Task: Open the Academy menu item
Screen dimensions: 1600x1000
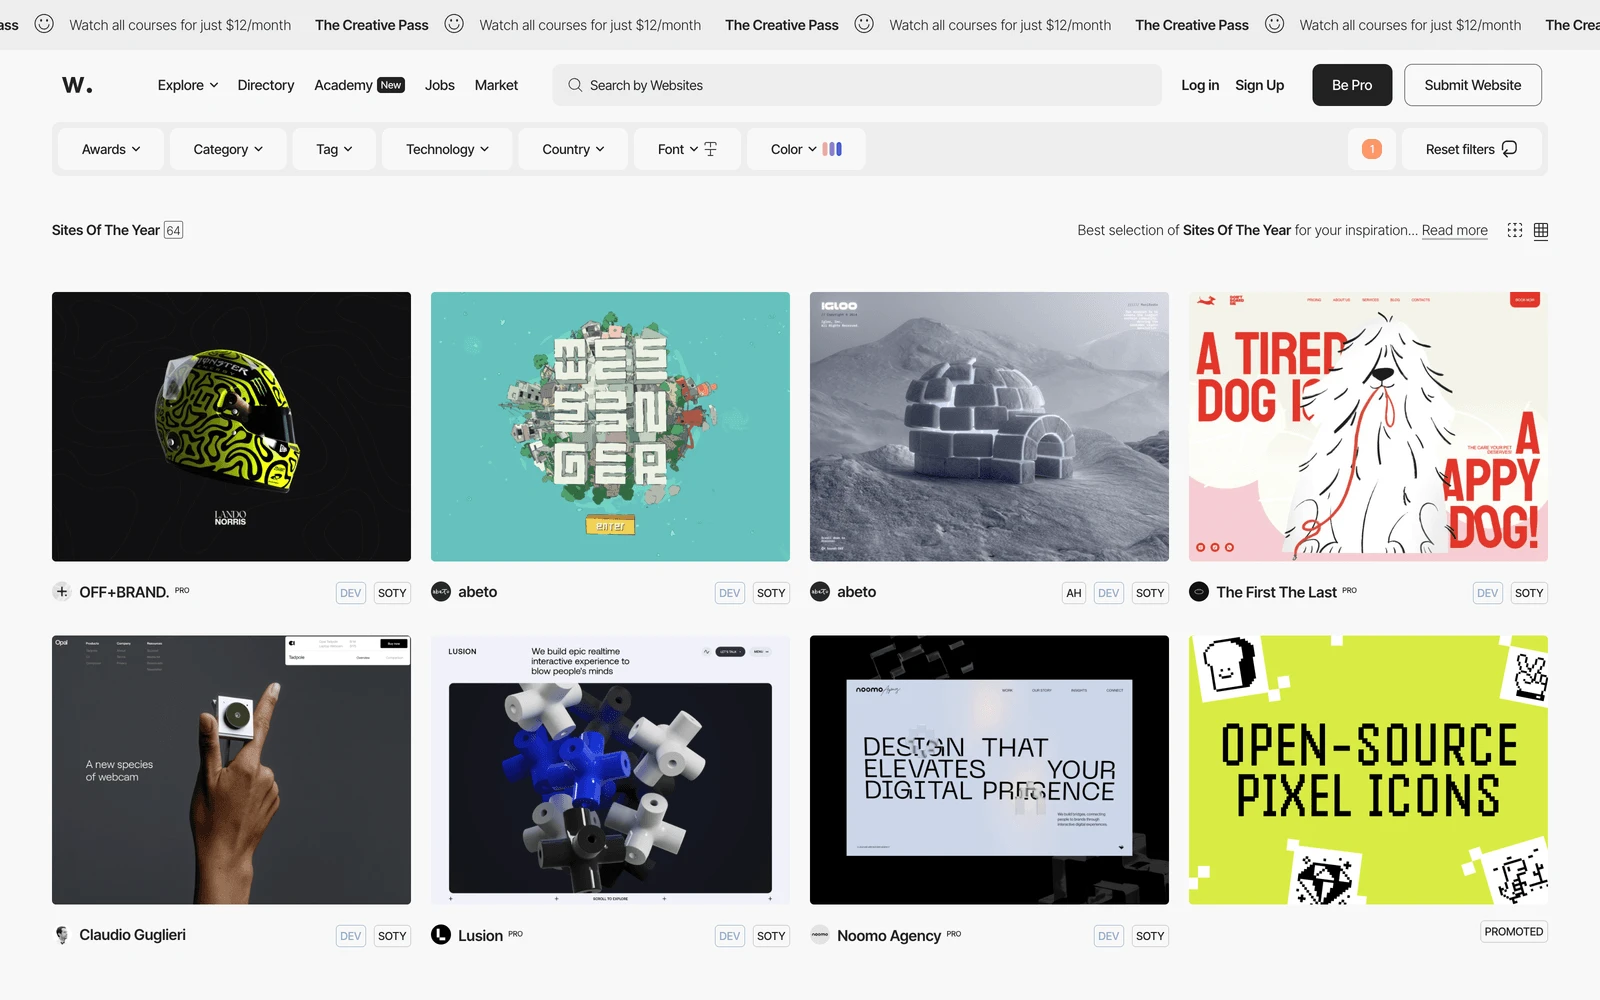Action: 343,85
